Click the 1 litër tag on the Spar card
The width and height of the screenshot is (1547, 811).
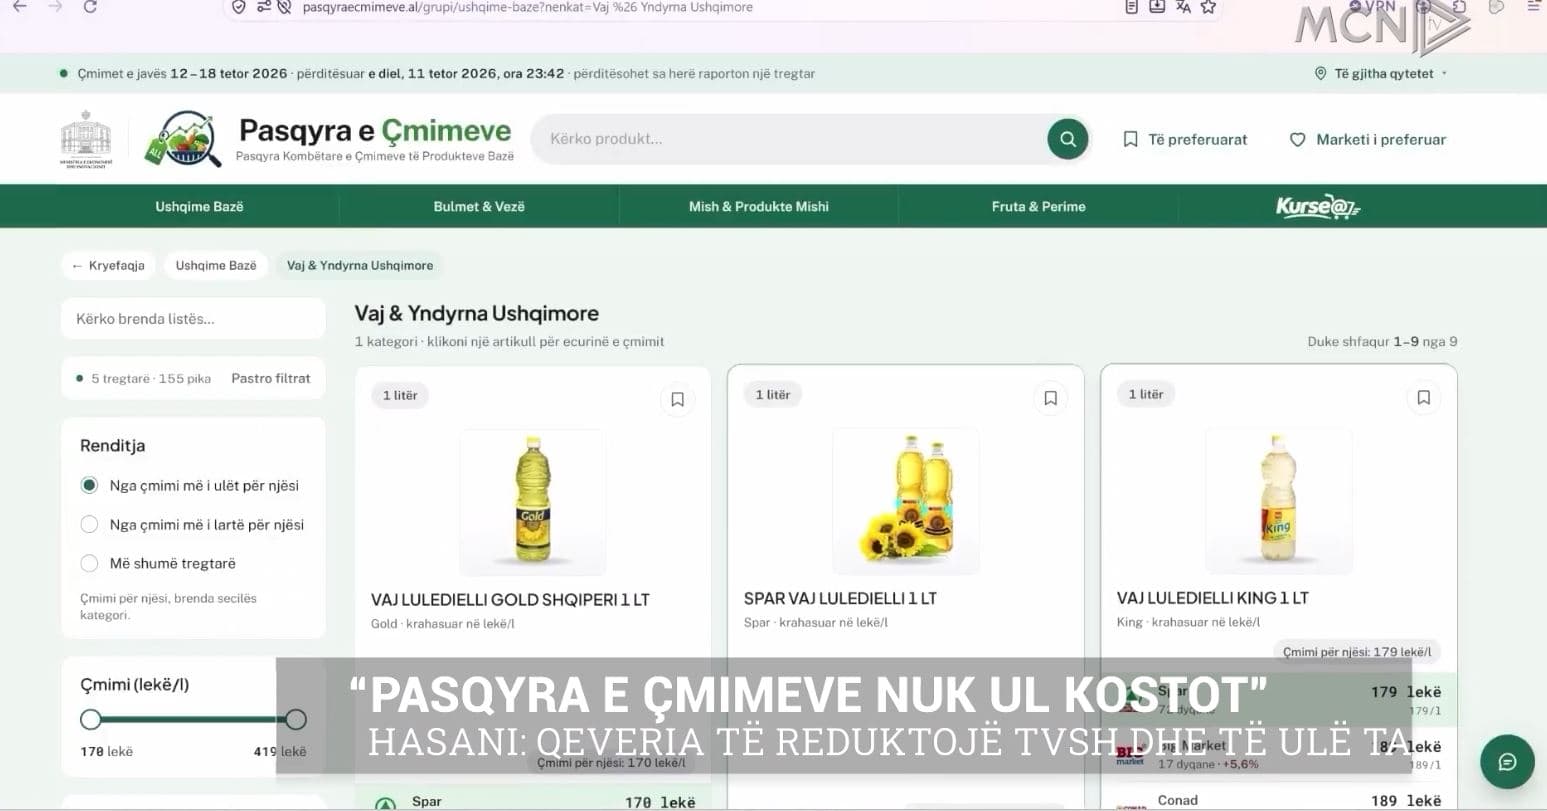773,394
